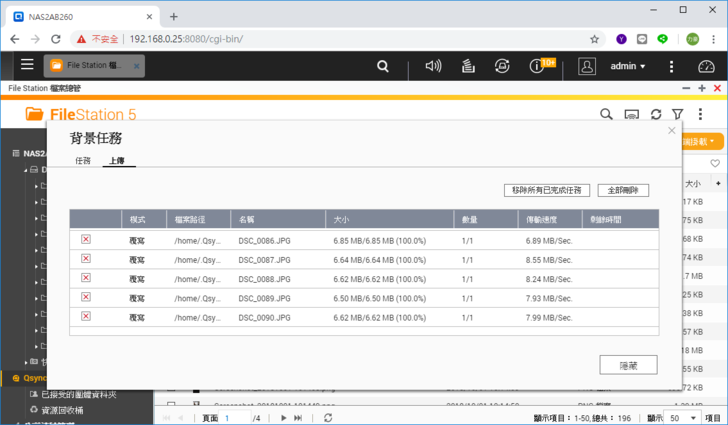Click the 隱藏 button
Image resolution: width=728 pixels, height=425 pixels.
click(x=628, y=365)
